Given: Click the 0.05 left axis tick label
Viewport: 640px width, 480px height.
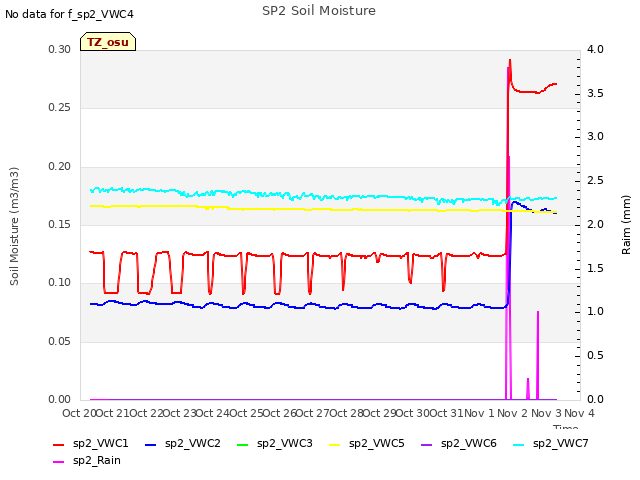Looking at the screenshot, I should pyautogui.click(x=60, y=341).
